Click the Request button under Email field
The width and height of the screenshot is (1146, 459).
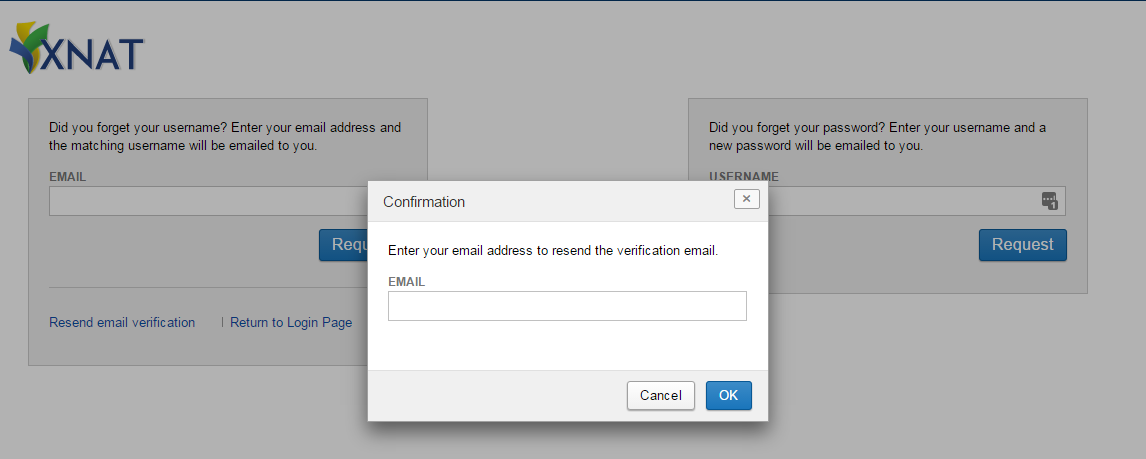coord(344,245)
